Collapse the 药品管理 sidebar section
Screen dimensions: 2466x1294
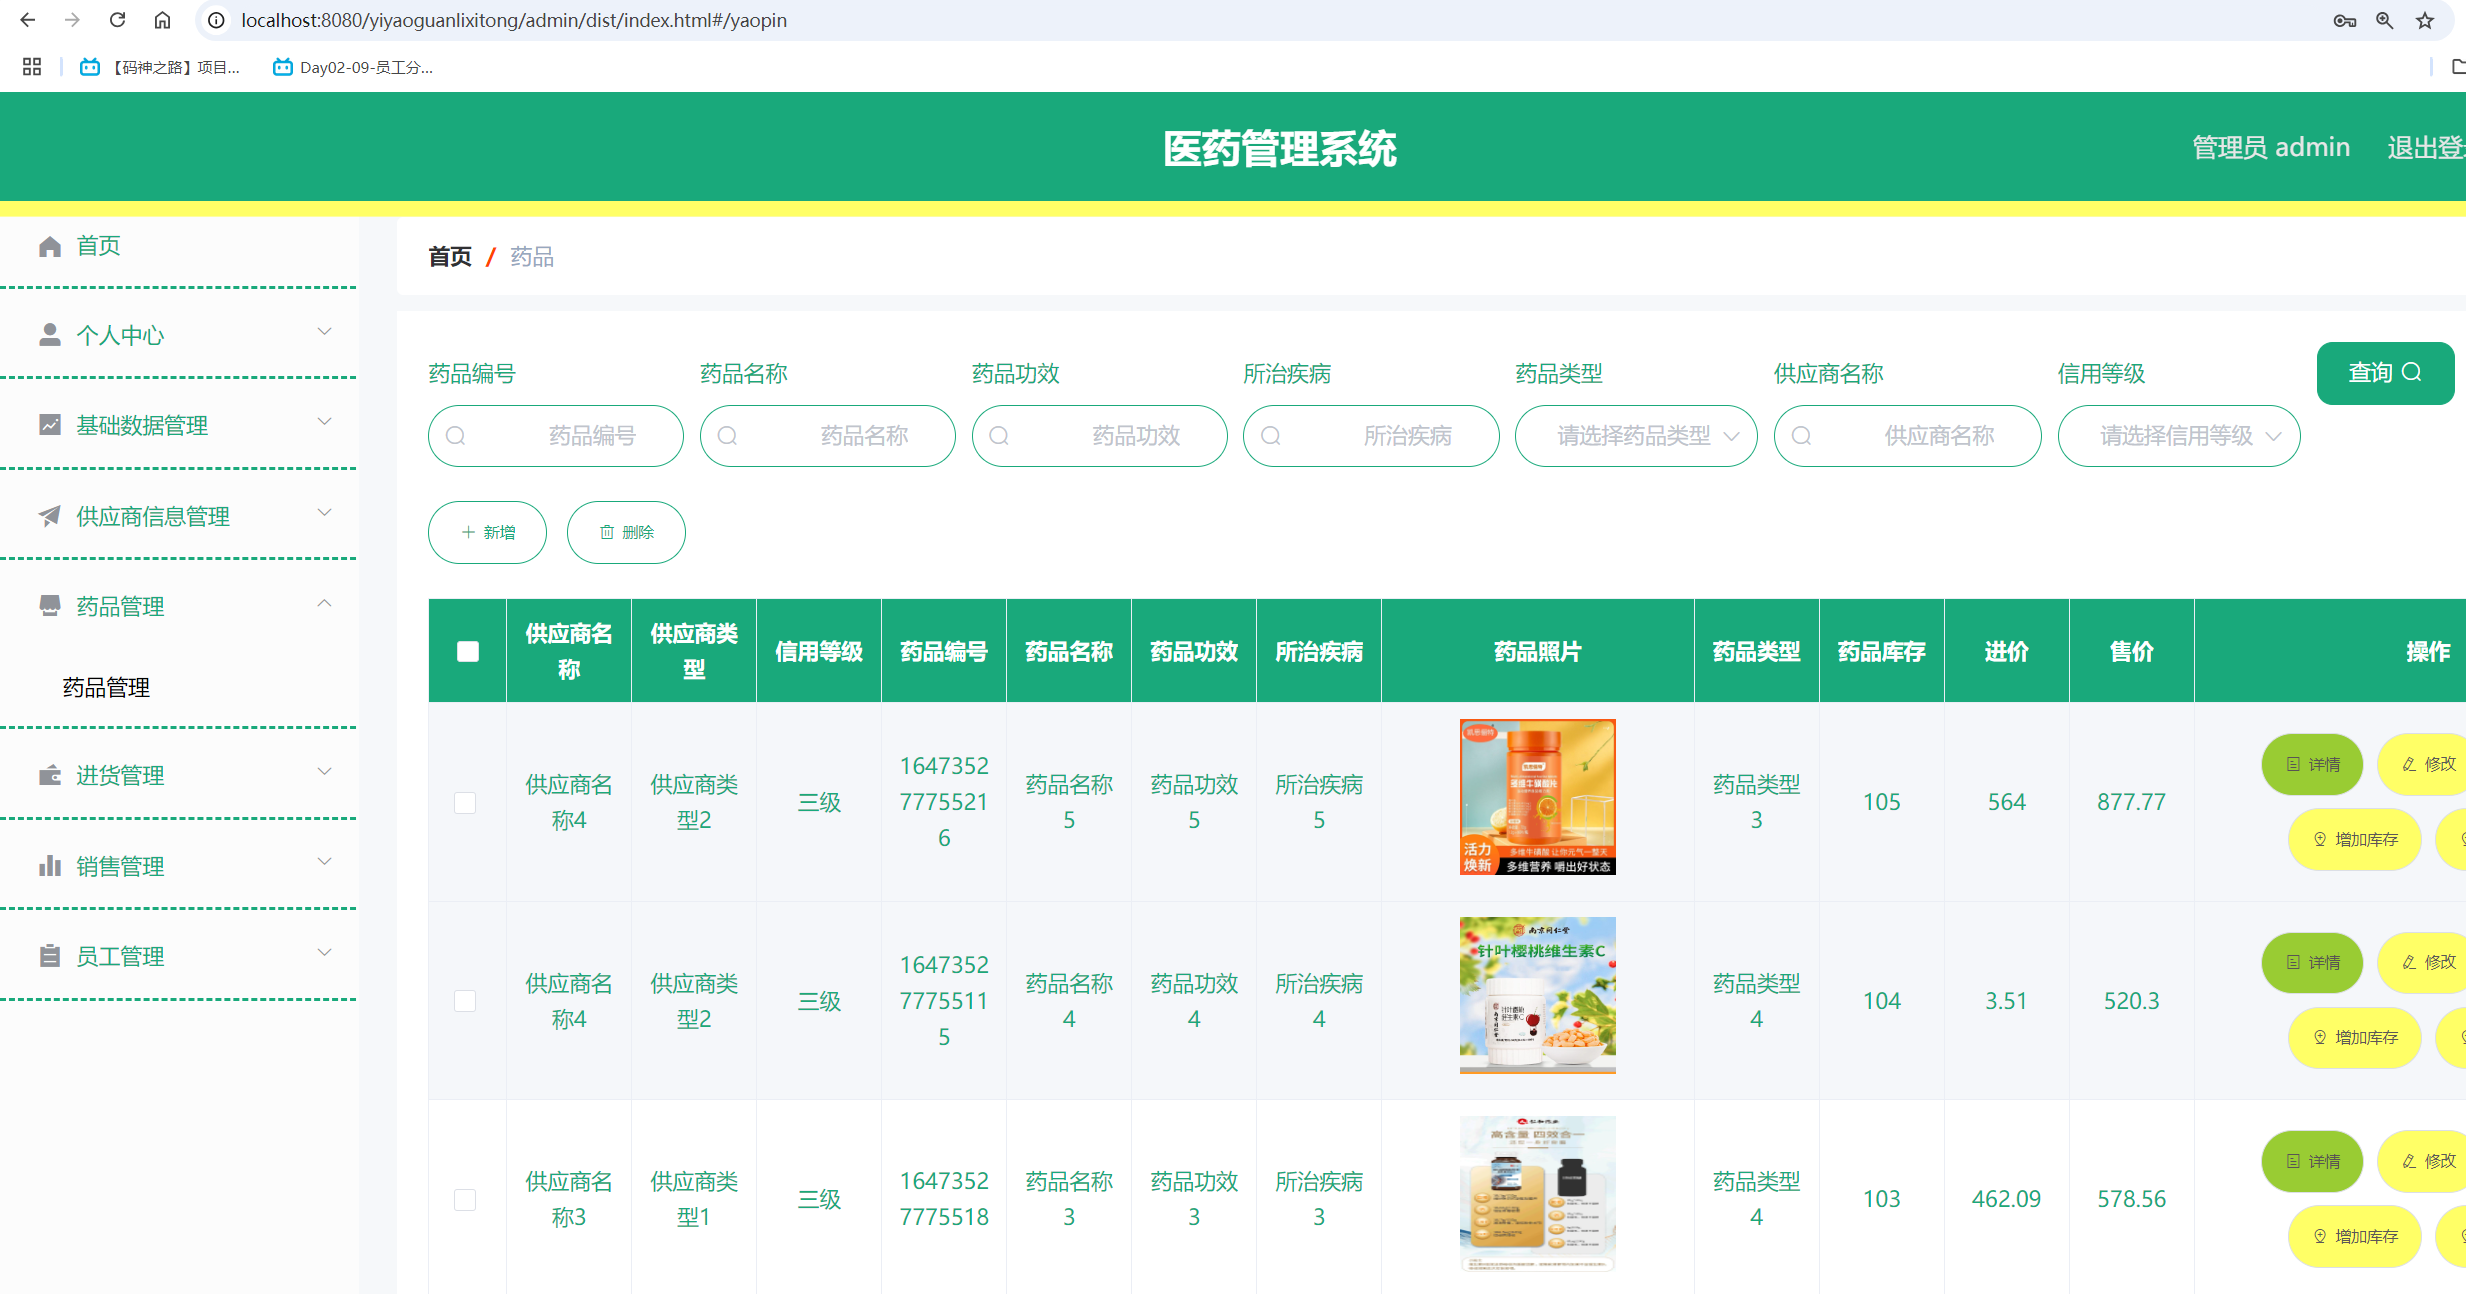(x=324, y=605)
